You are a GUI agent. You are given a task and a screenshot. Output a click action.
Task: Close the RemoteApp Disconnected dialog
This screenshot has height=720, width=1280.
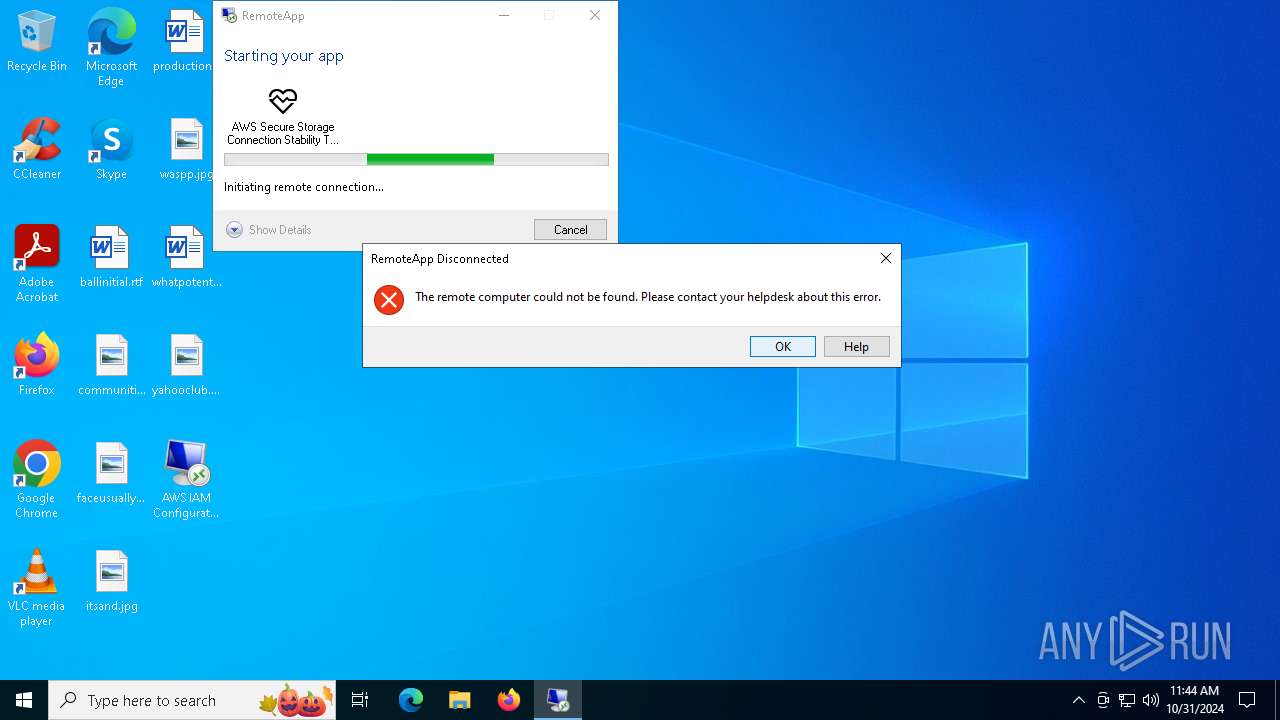point(885,258)
